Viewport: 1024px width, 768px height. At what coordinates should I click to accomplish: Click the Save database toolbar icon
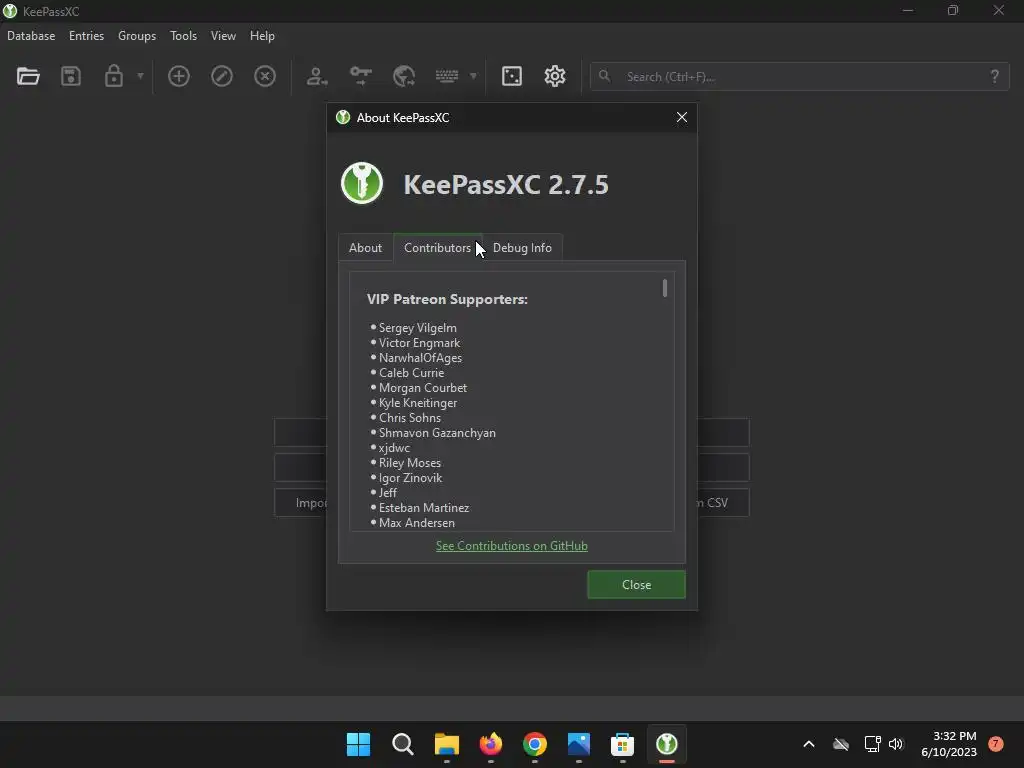[71, 76]
